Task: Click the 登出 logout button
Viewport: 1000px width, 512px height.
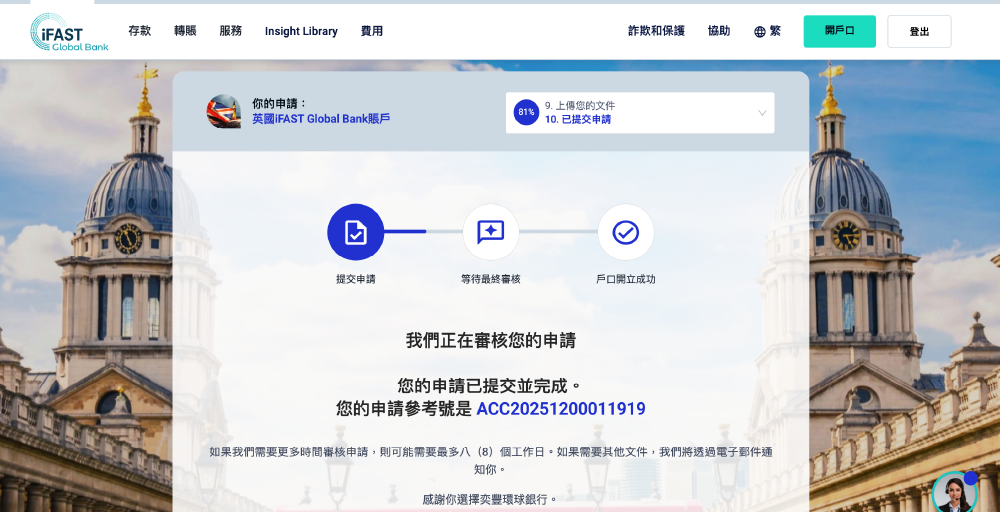Action: 919,31
